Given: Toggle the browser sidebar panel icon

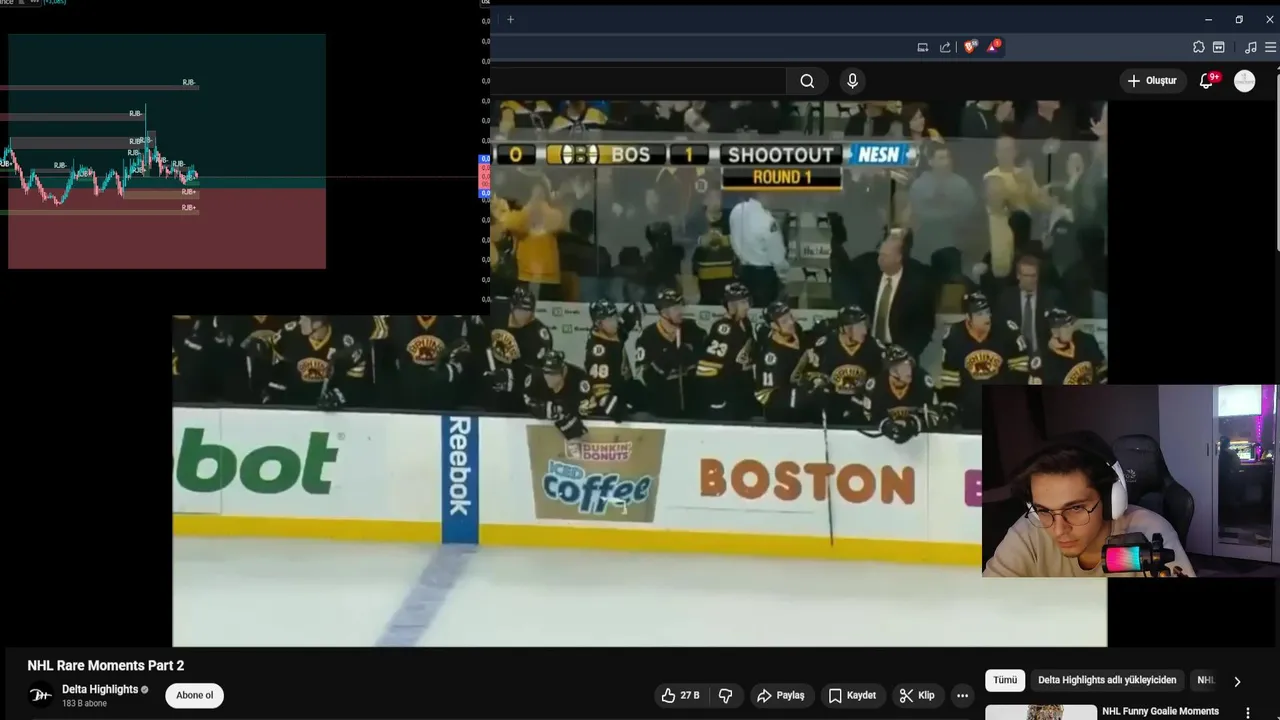Looking at the screenshot, I should click(1218, 47).
